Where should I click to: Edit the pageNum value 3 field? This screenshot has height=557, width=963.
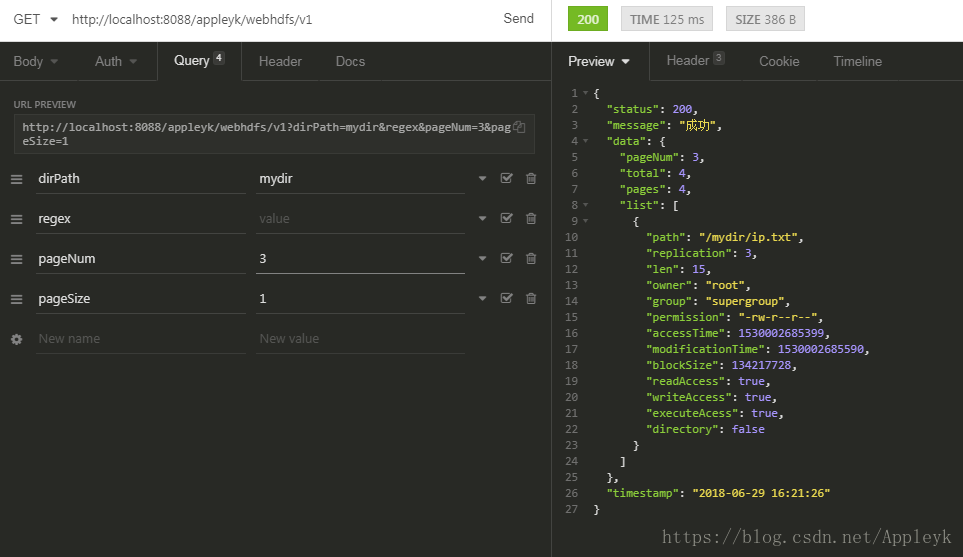click(x=360, y=259)
